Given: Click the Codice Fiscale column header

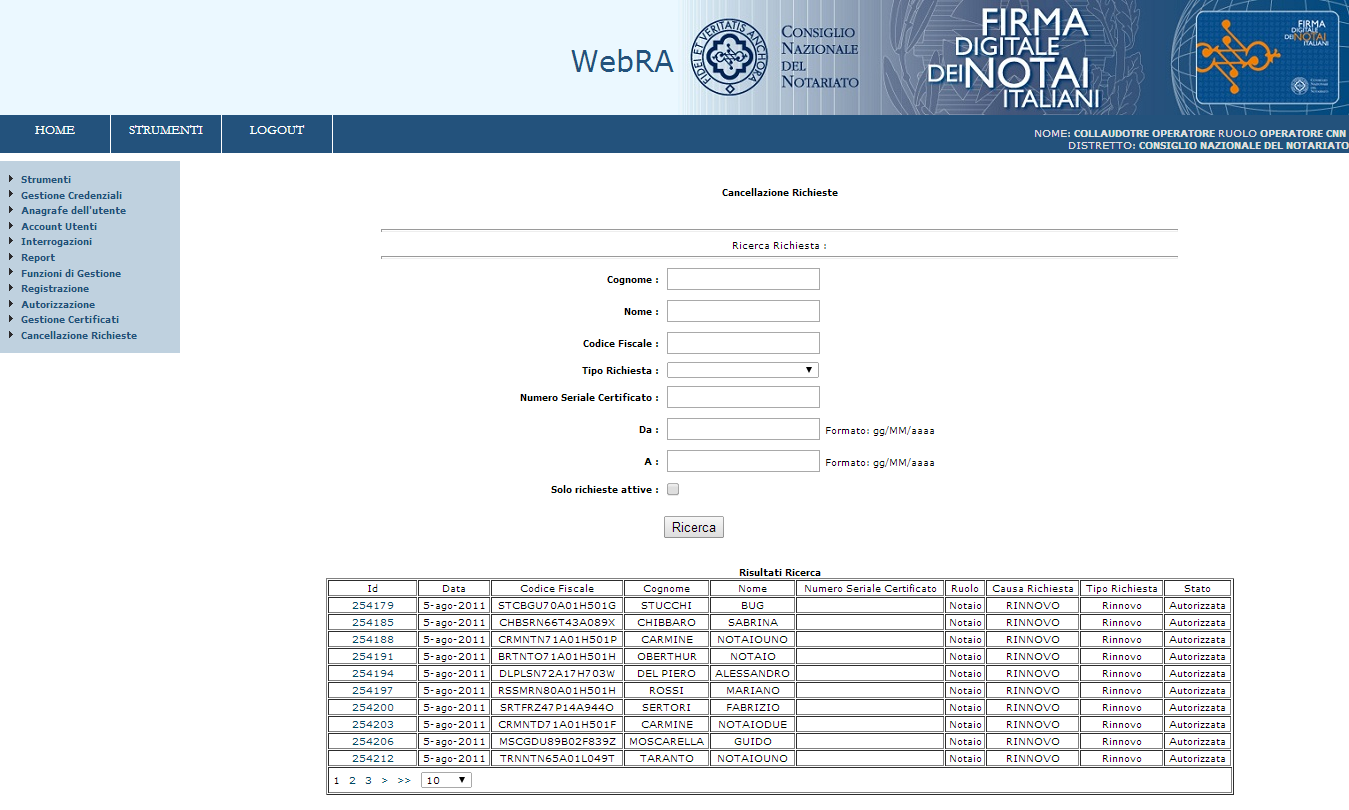Looking at the screenshot, I should click(558, 588).
